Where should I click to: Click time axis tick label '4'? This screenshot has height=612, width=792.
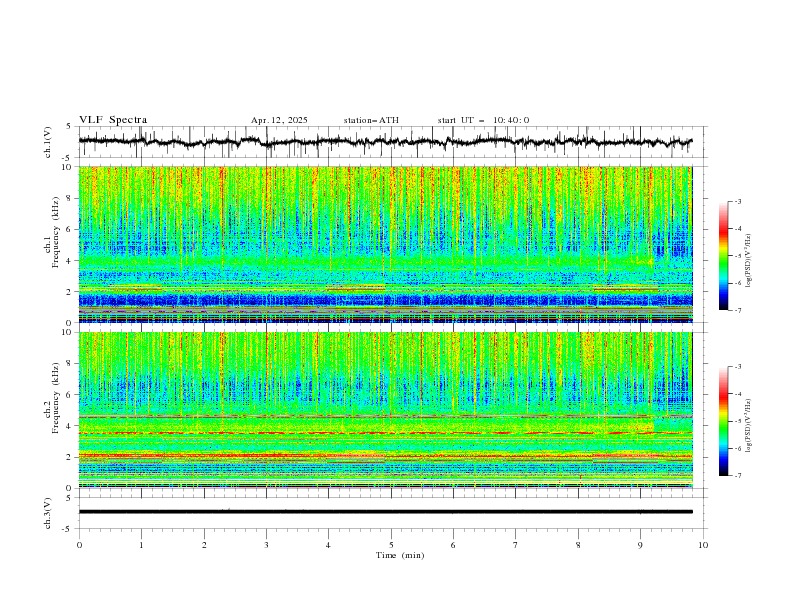point(328,545)
